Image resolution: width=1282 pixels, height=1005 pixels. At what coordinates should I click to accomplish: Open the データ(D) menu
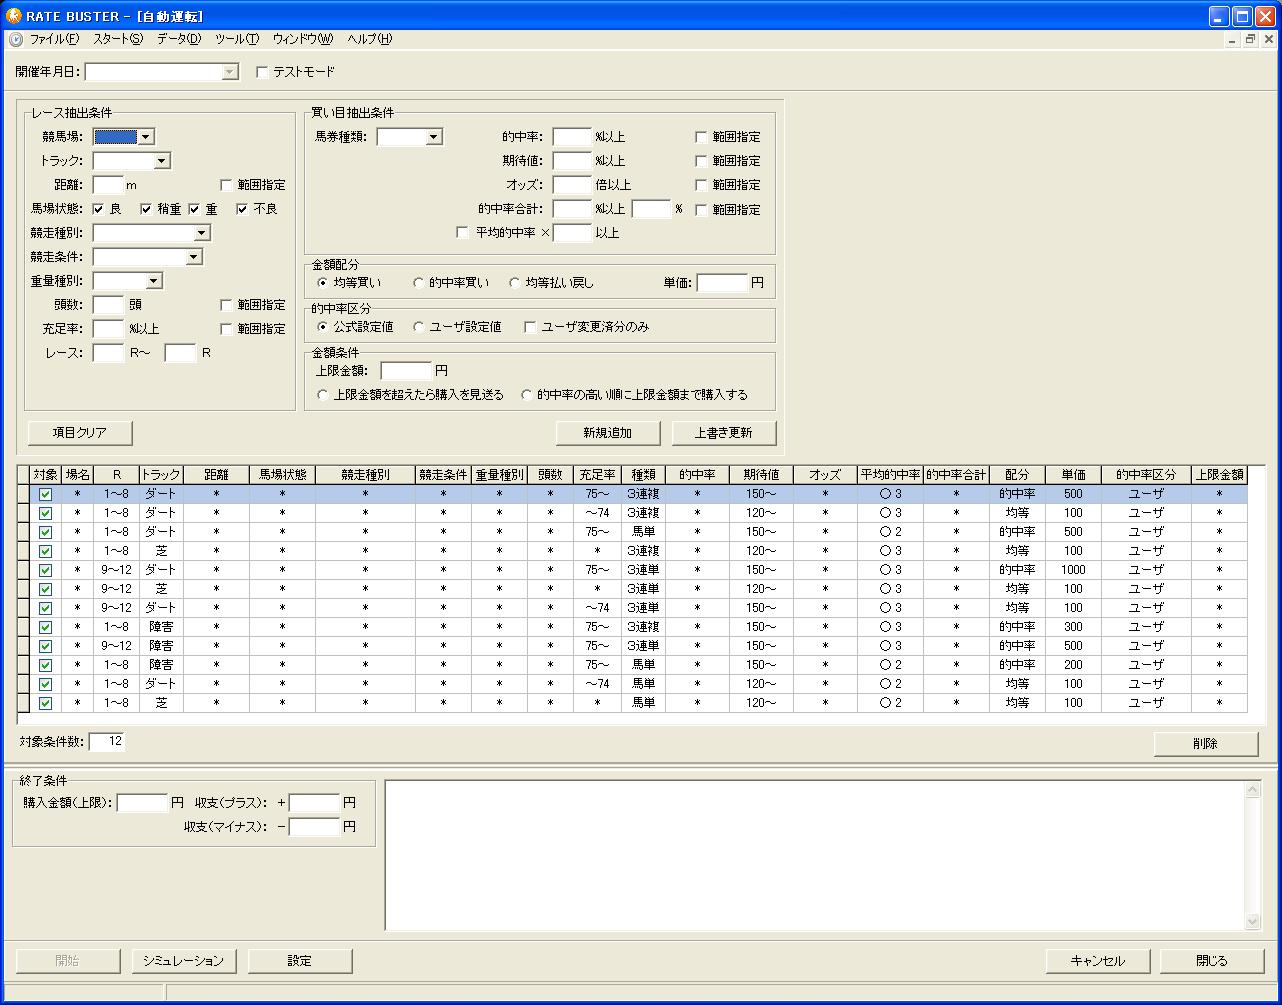(179, 39)
